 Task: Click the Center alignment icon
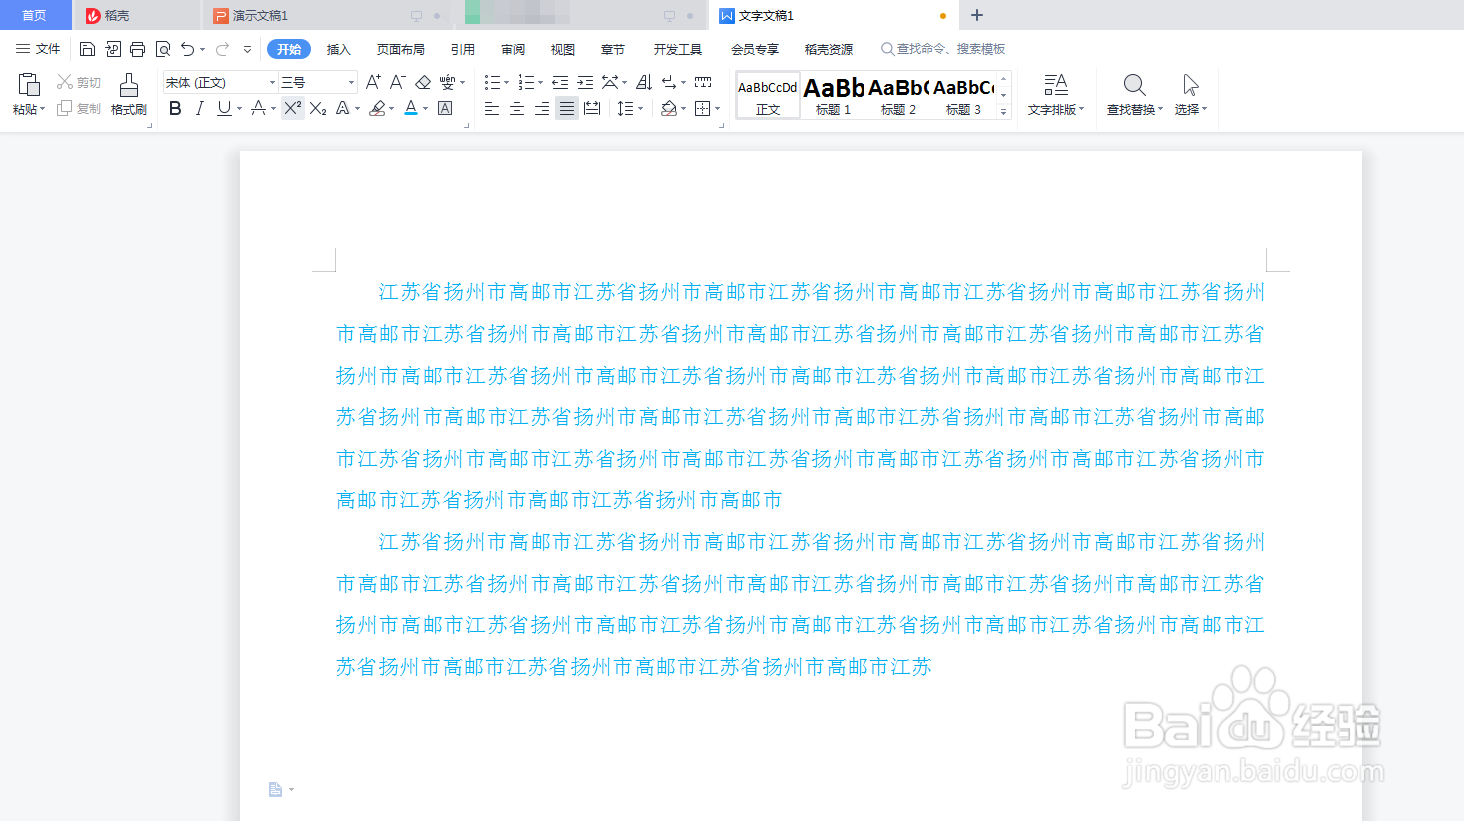point(517,108)
